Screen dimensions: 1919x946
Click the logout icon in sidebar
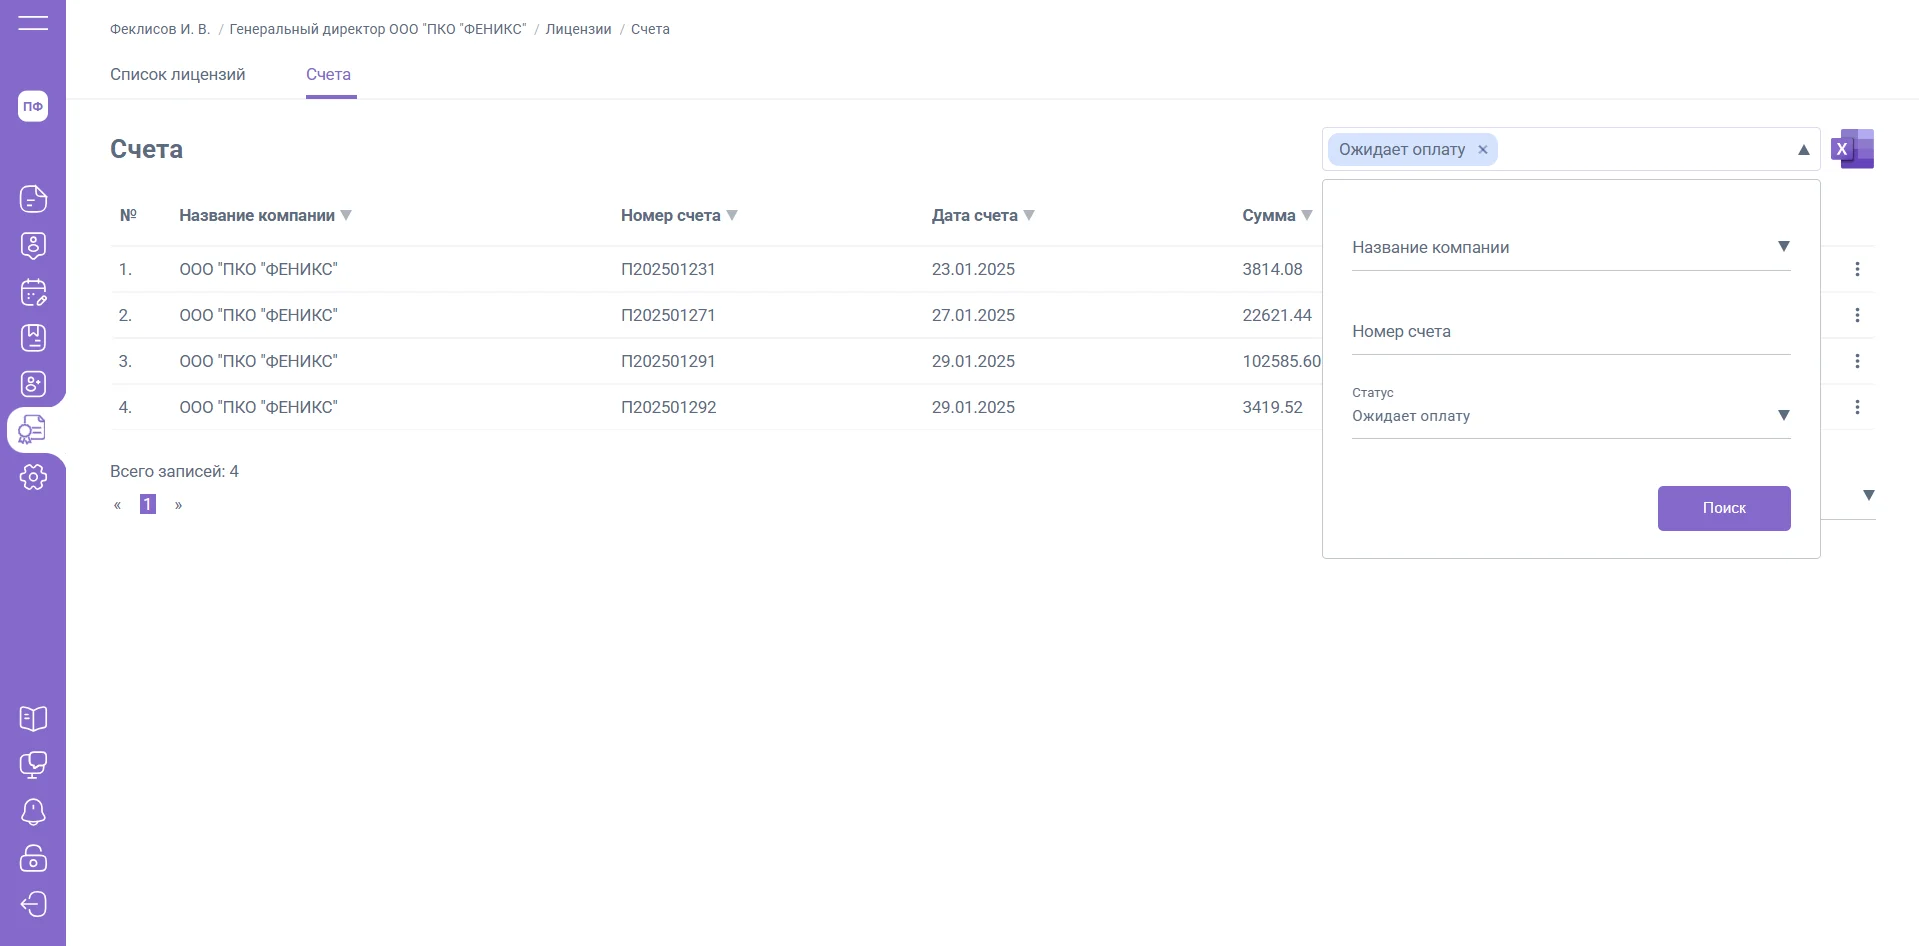33,904
